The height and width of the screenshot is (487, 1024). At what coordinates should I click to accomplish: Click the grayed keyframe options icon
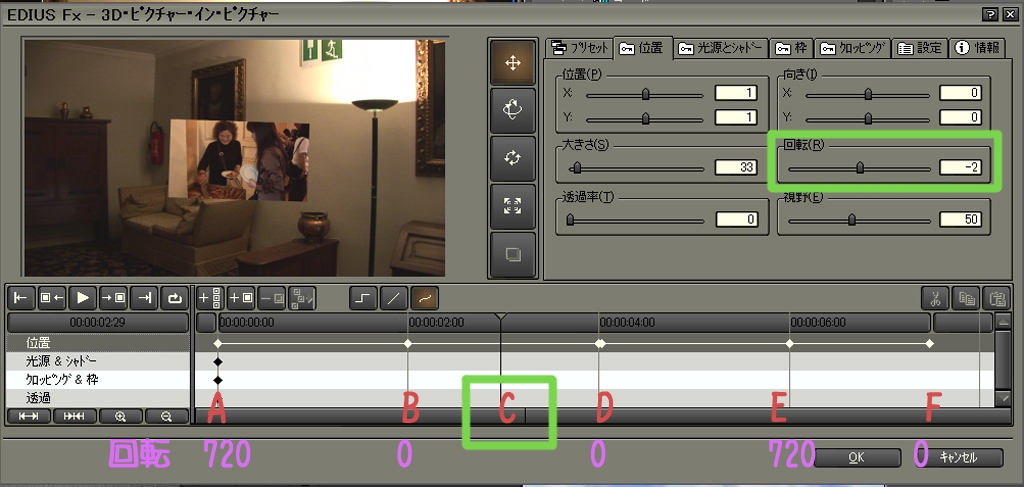[302, 298]
